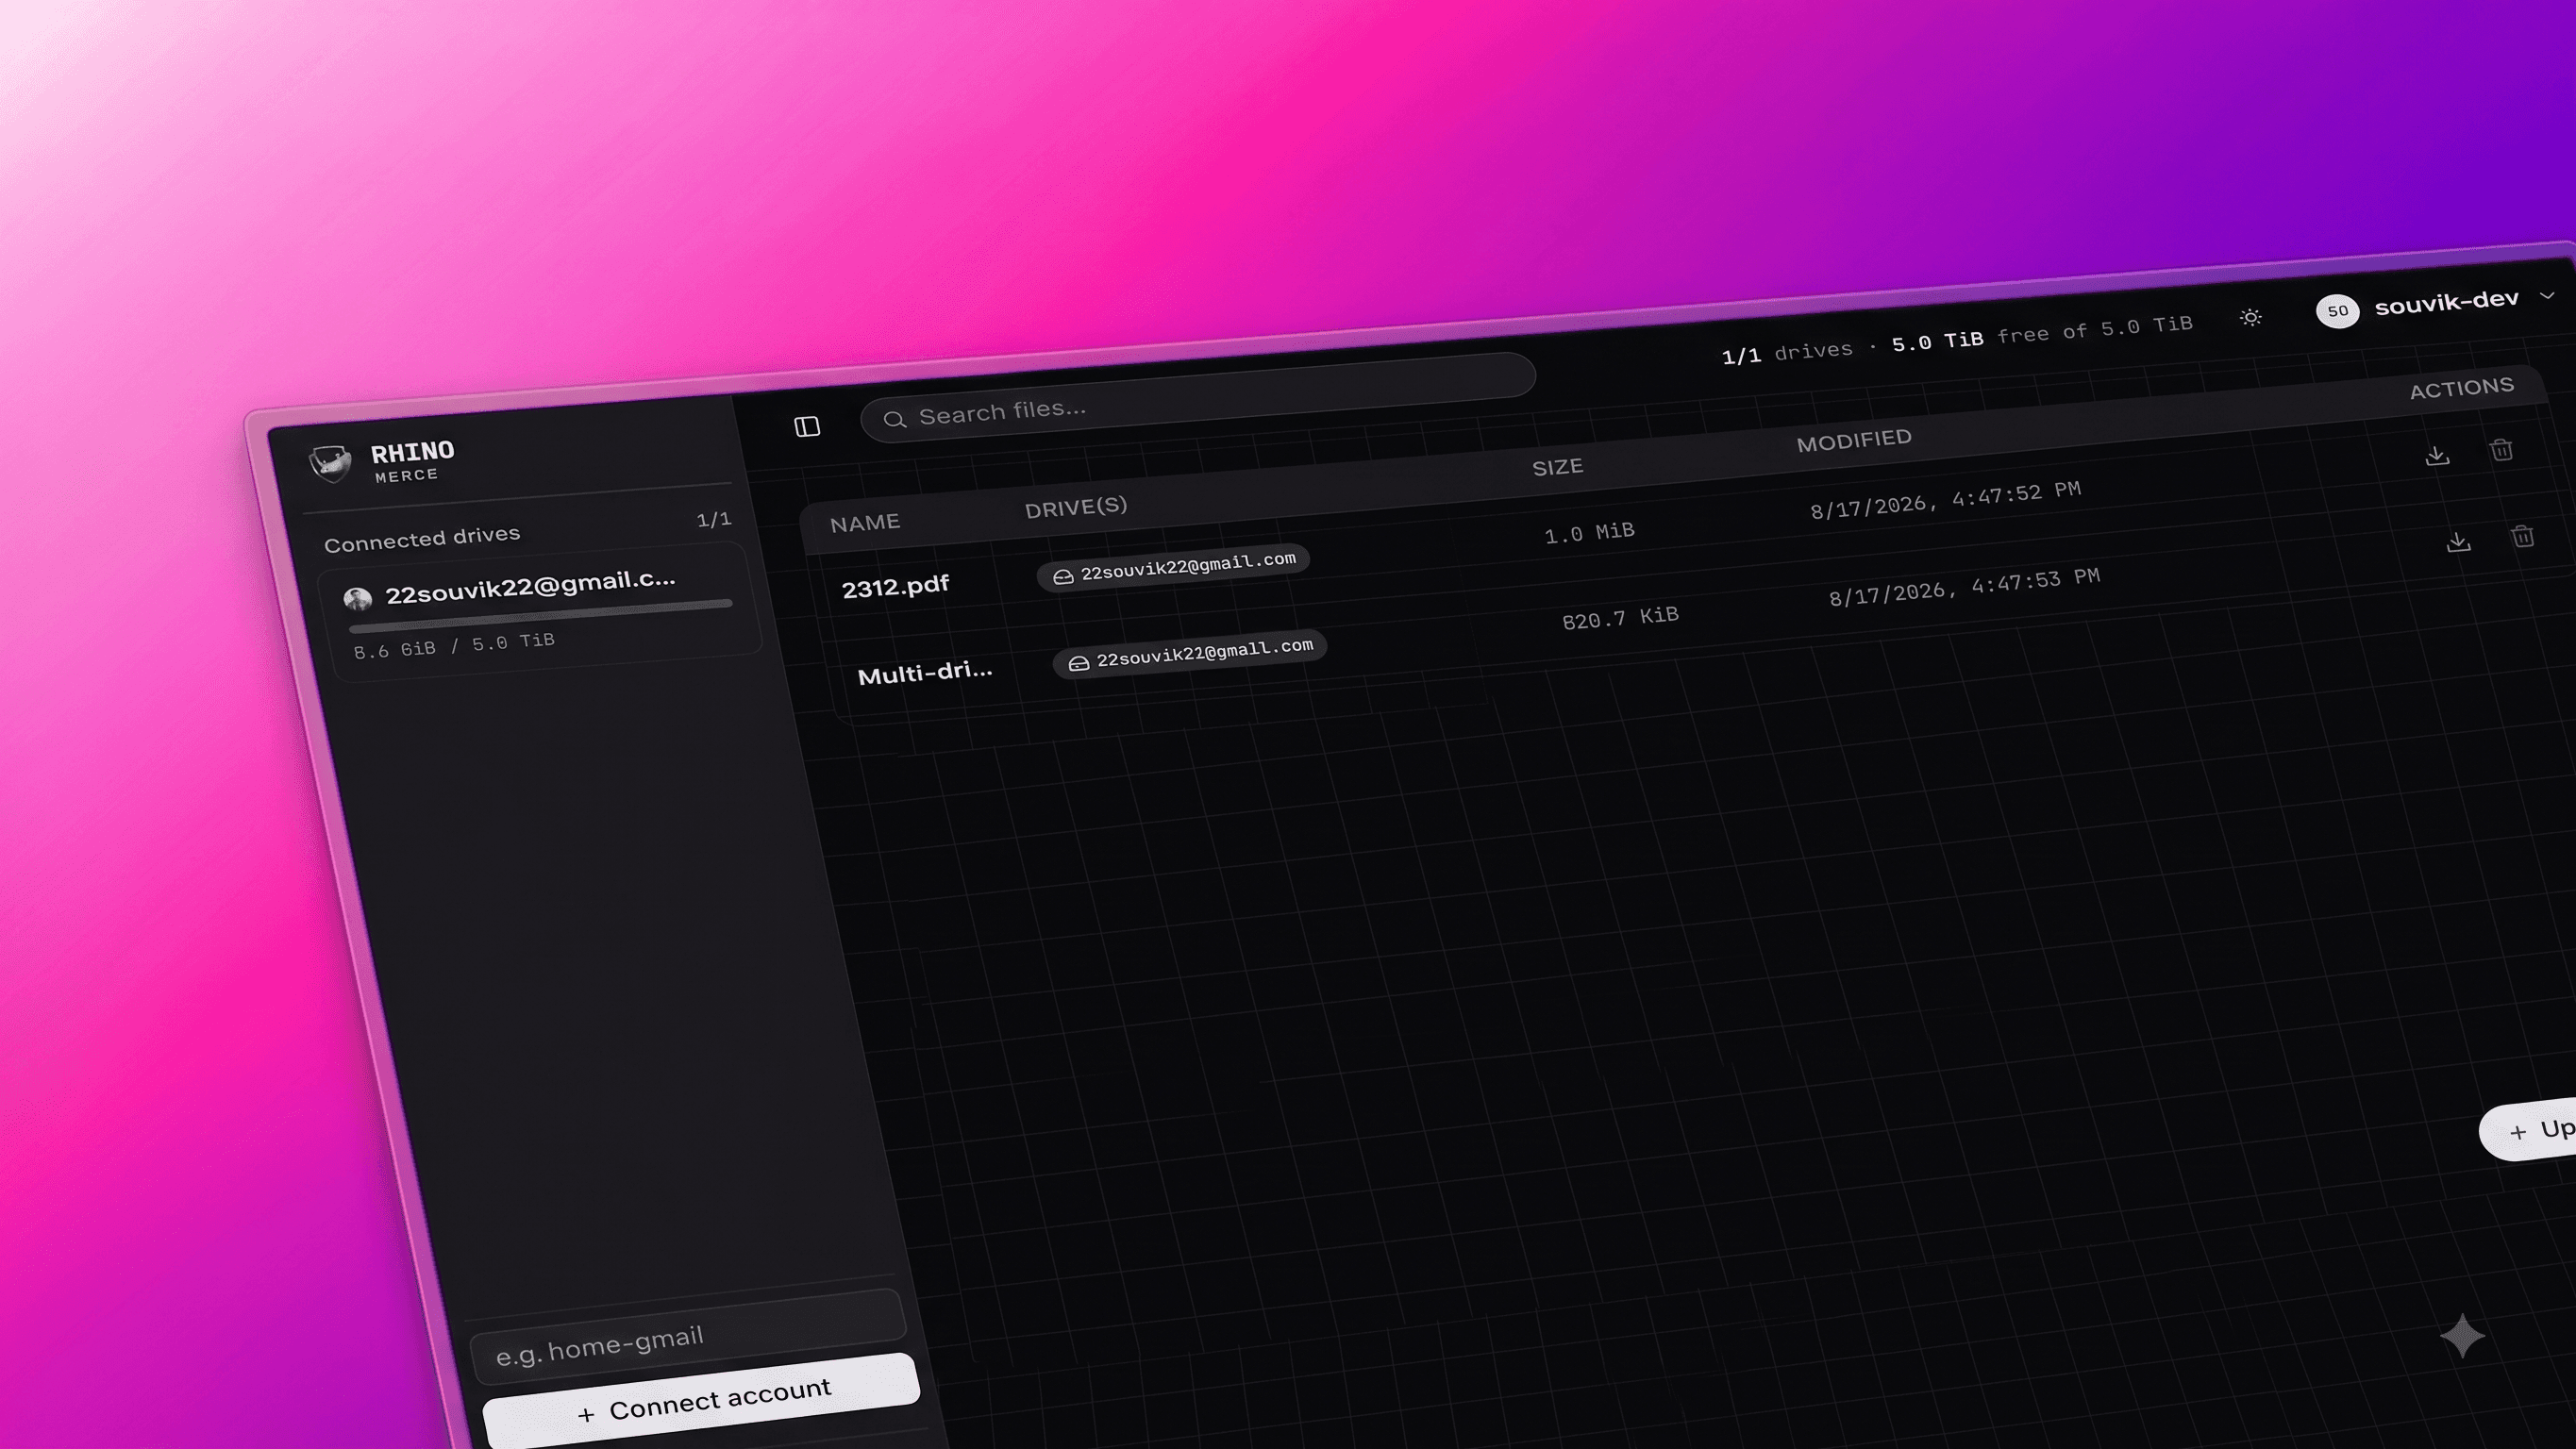This screenshot has width=2576, height=1449.
Task: Delete the 2312.pdf file
Action: 2501,450
